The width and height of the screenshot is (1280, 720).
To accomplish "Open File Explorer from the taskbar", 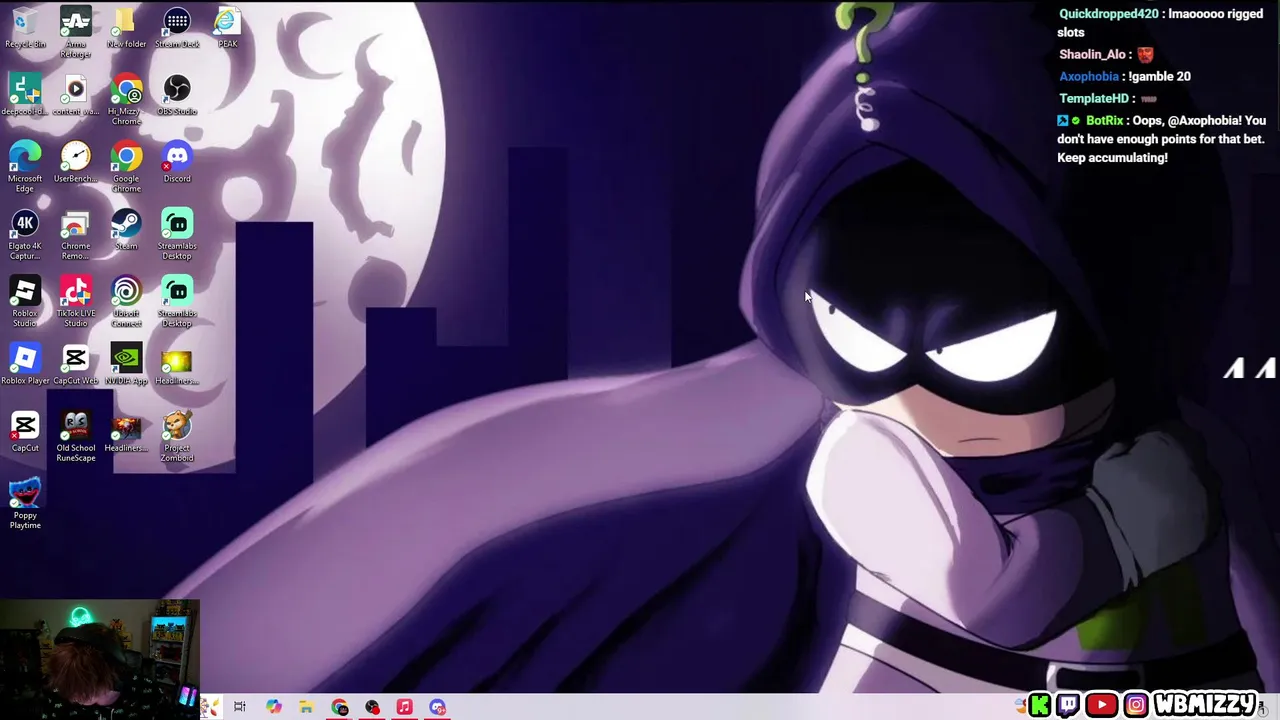I will [x=306, y=707].
